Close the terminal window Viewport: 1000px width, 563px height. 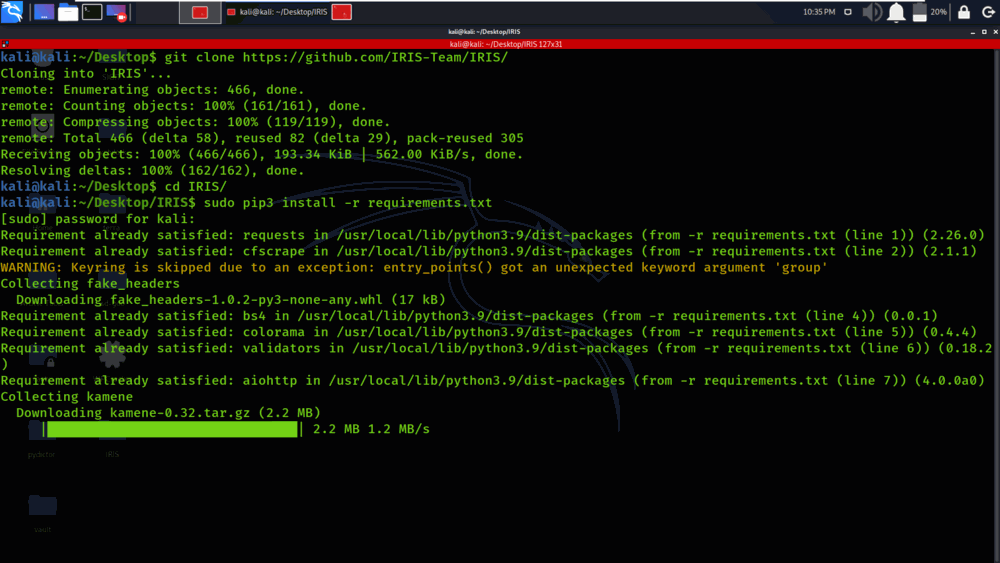click(x=996, y=32)
